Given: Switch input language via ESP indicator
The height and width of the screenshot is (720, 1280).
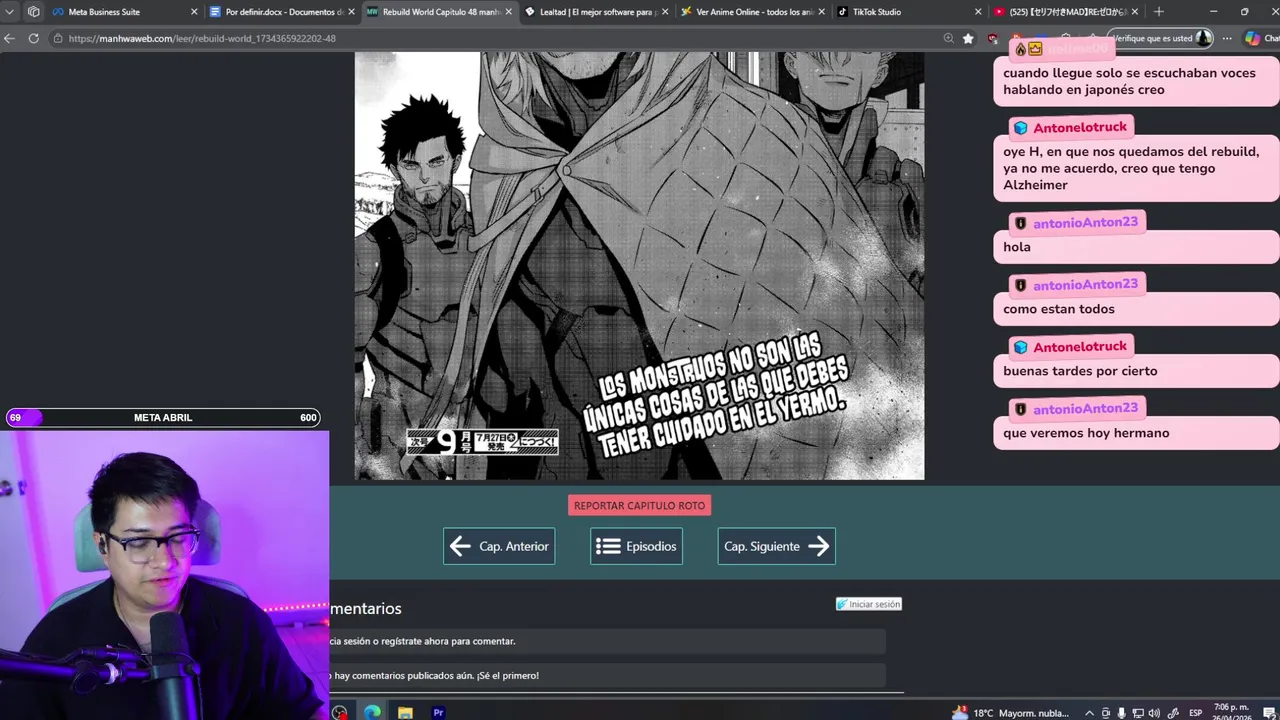Looking at the screenshot, I should click(1196, 713).
